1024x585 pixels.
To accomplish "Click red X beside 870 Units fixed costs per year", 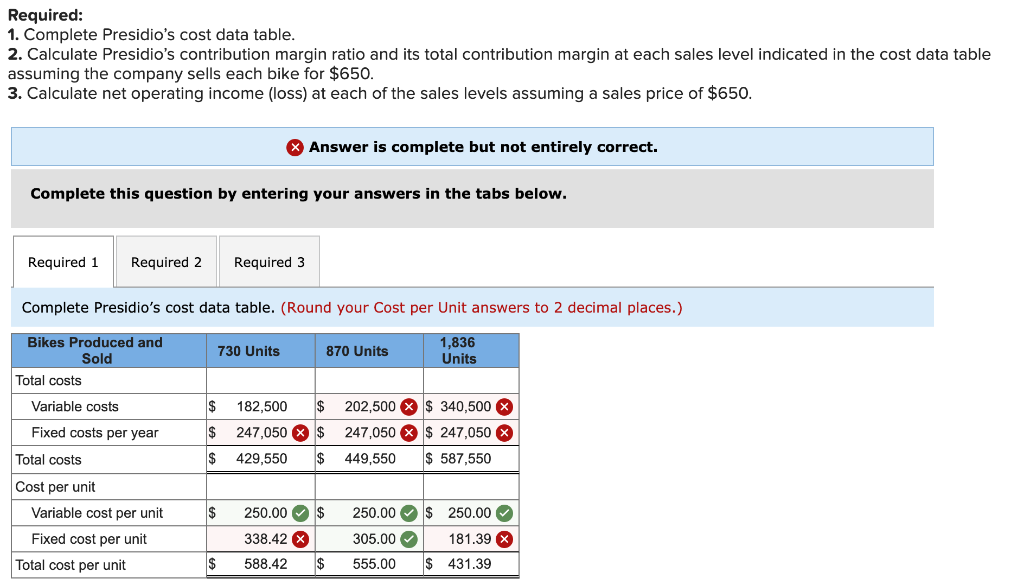I will pos(408,432).
